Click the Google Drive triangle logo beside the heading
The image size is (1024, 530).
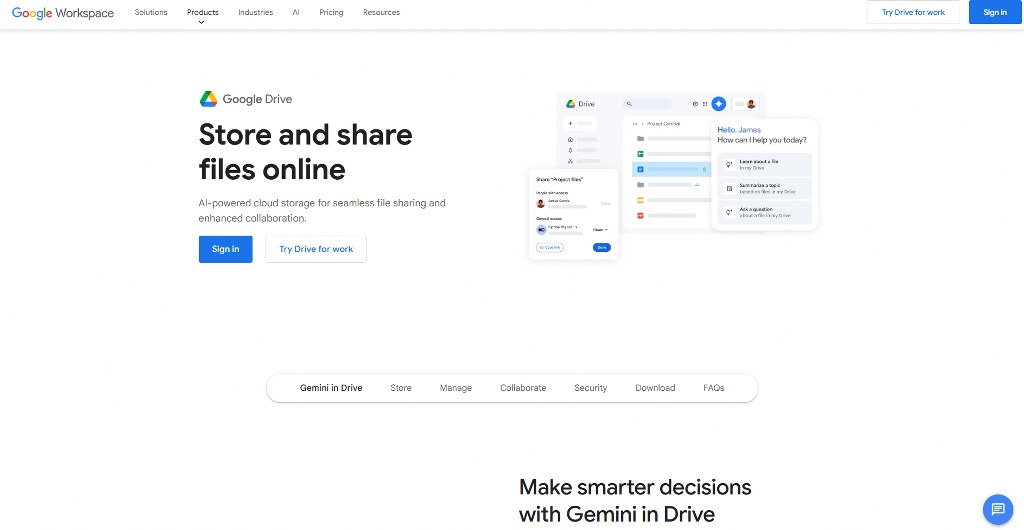point(208,99)
